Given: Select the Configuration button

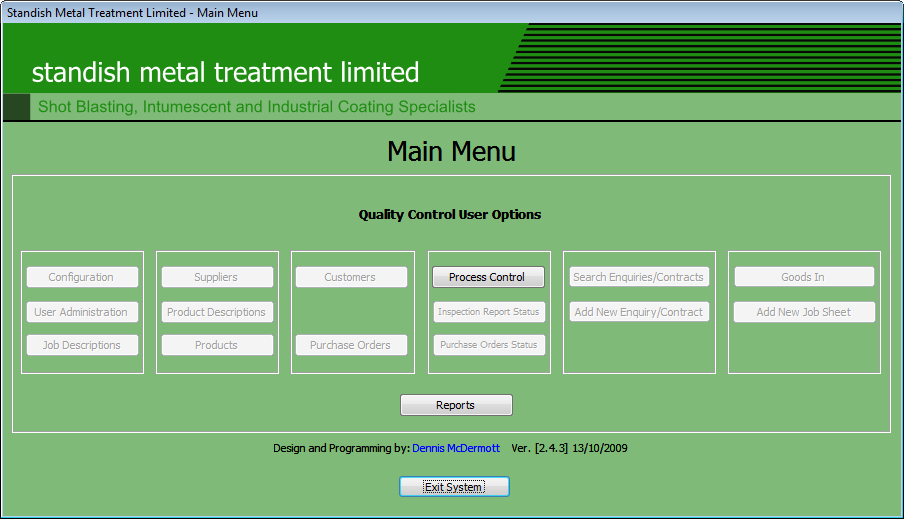Looking at the screenshot, I should pos(82,277).
